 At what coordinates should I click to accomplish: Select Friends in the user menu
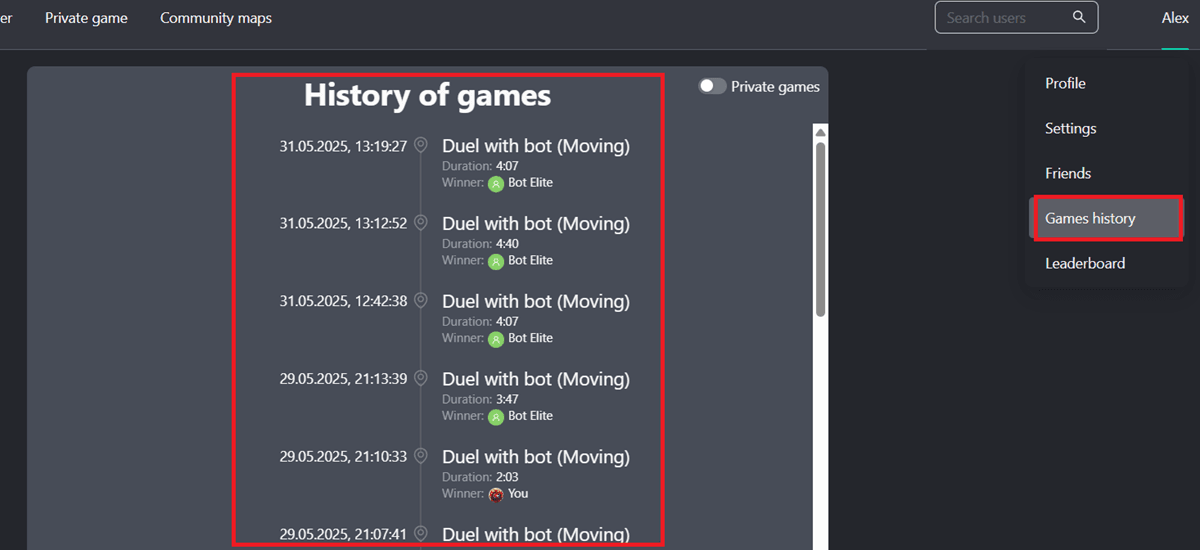1068,173
